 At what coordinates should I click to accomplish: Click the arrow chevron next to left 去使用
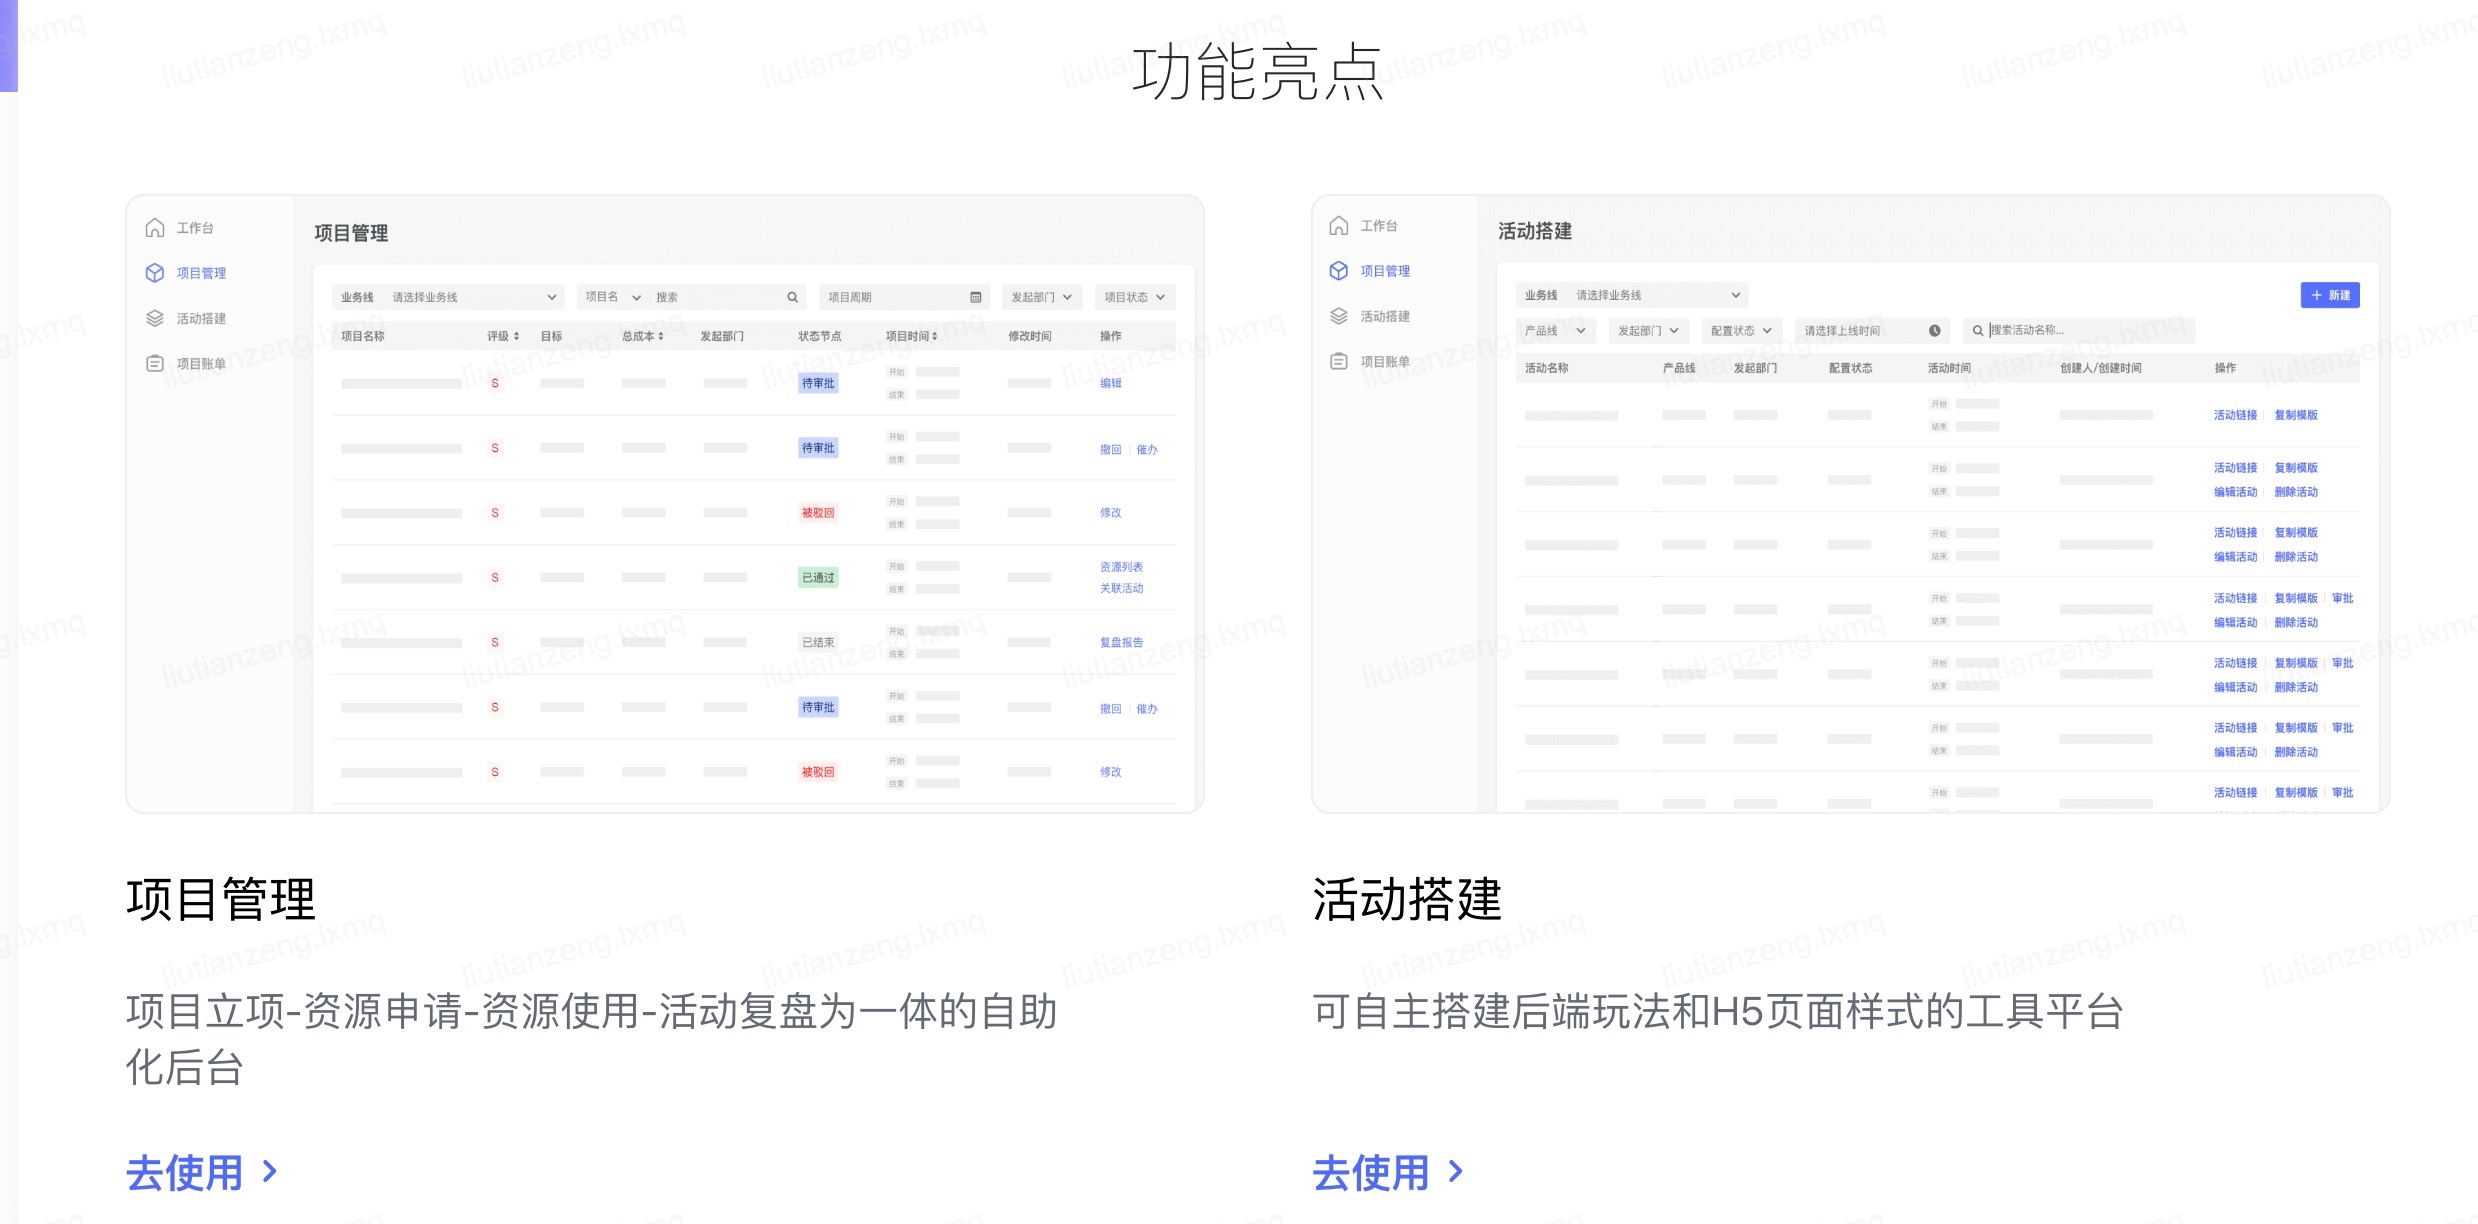click(269, 1171)
